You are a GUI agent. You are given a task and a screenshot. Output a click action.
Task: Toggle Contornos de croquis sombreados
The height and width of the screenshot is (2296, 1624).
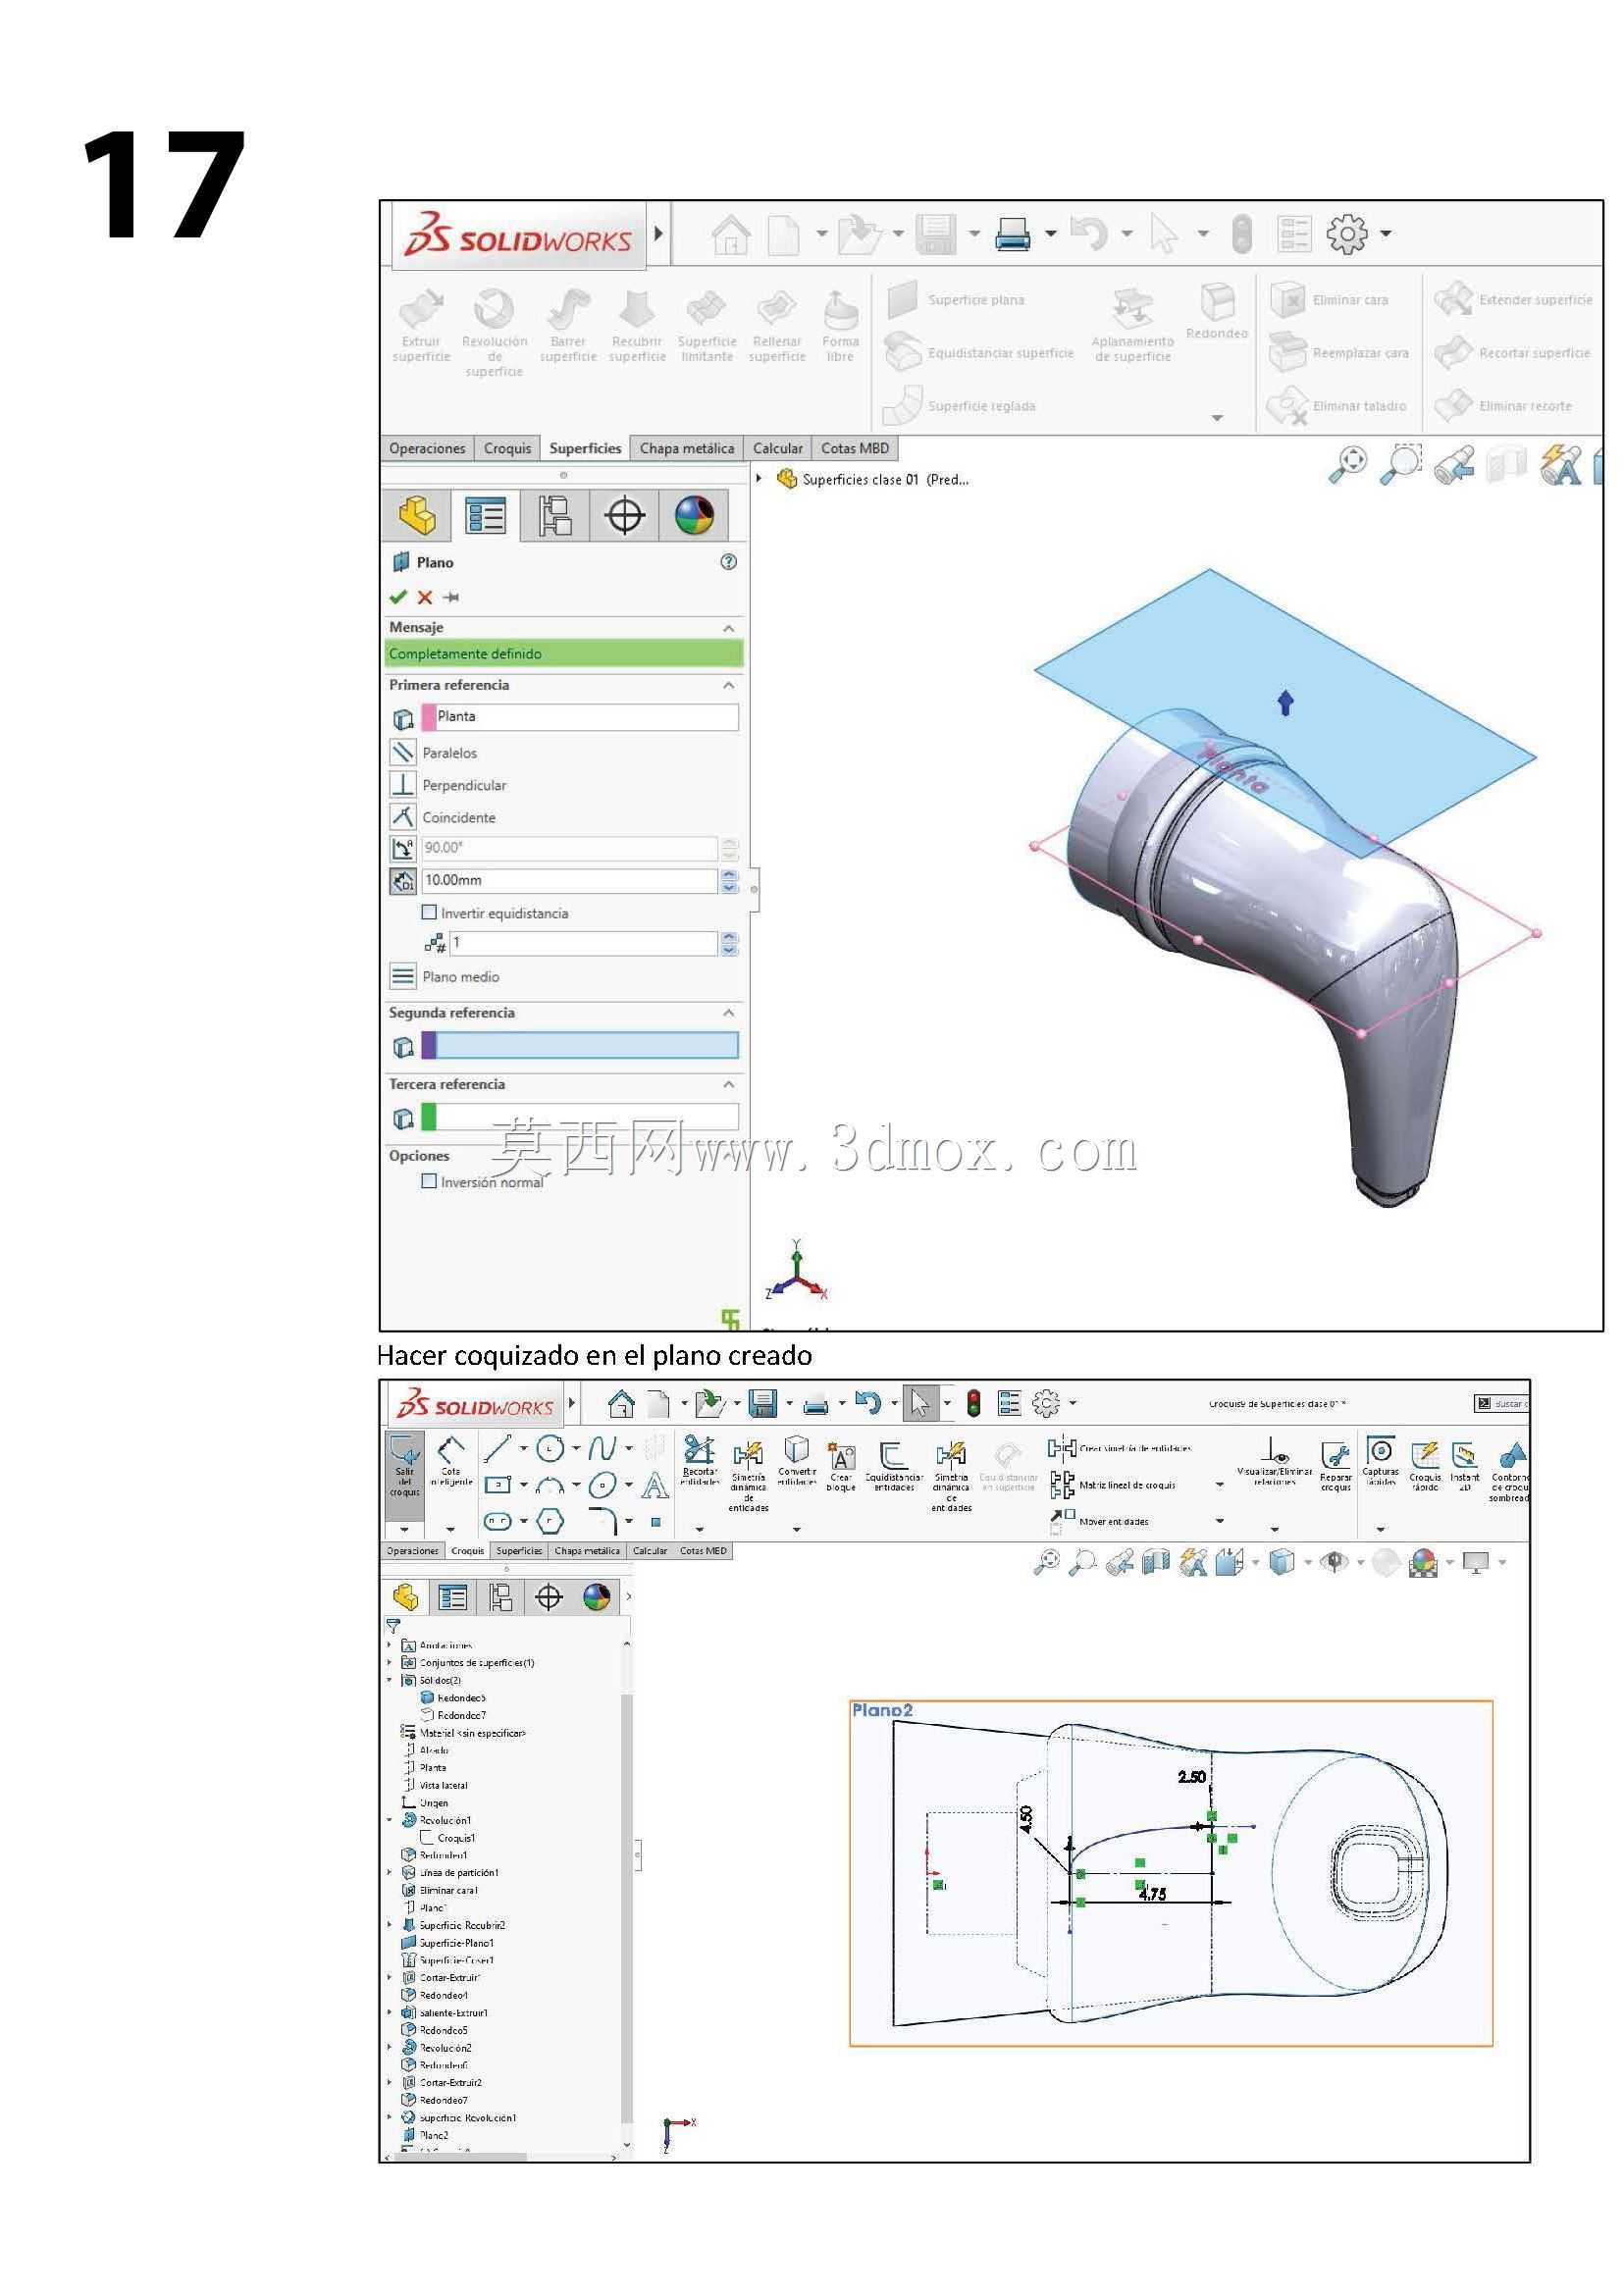coord(1509,1467)
